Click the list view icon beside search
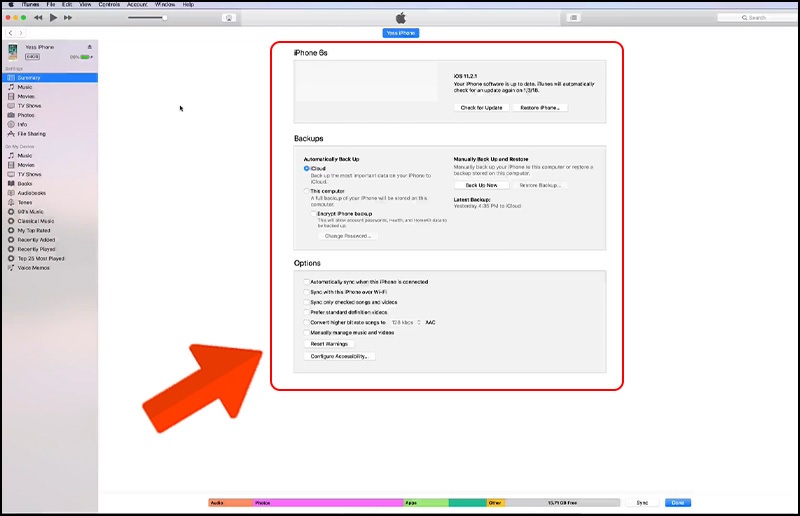Screen dimensions: 800x516 [574, 18]
